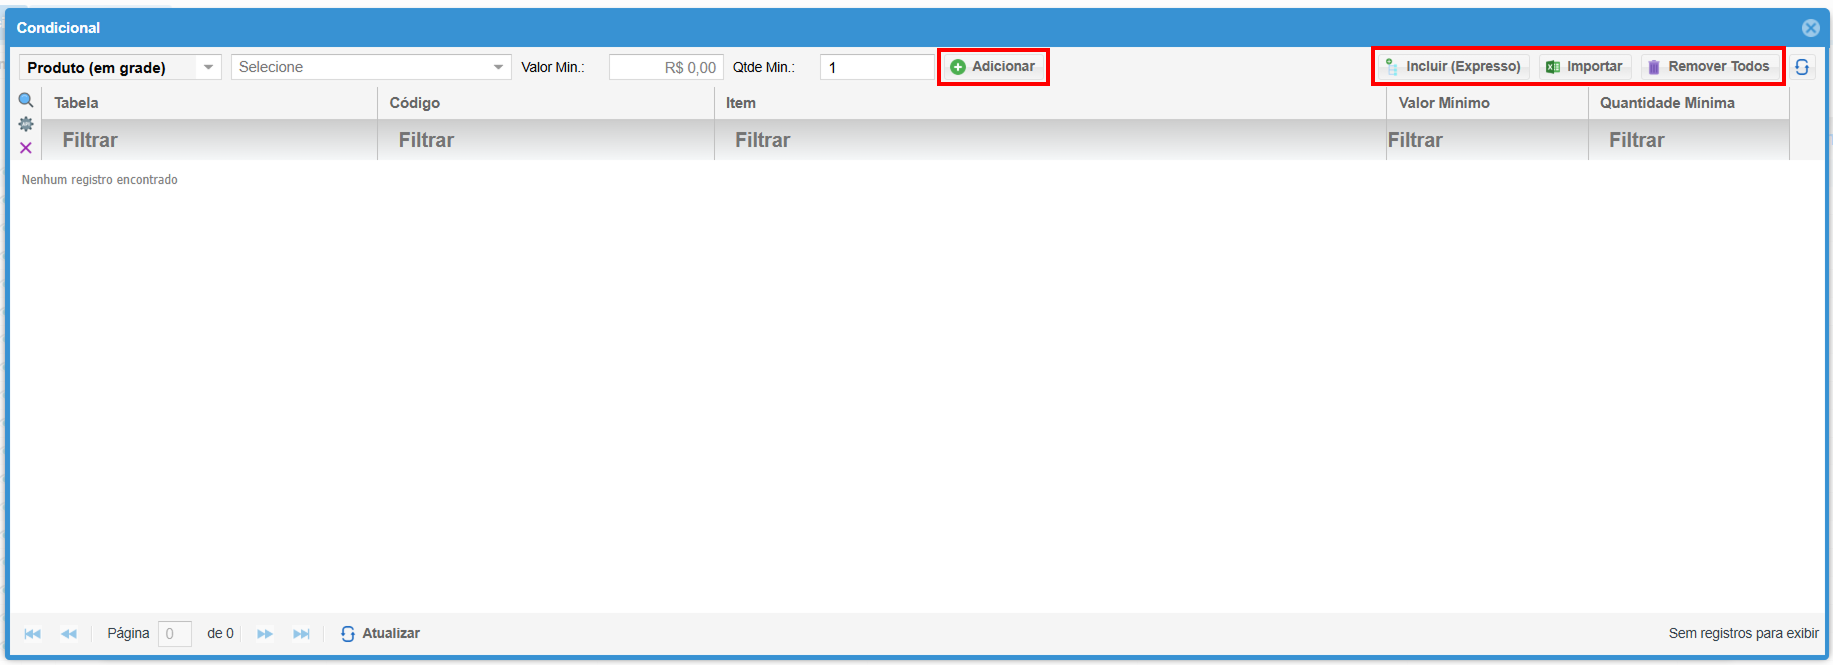Click the refresh icon next to Remover Todos
1833x665 pixels.
(1802, 67)
